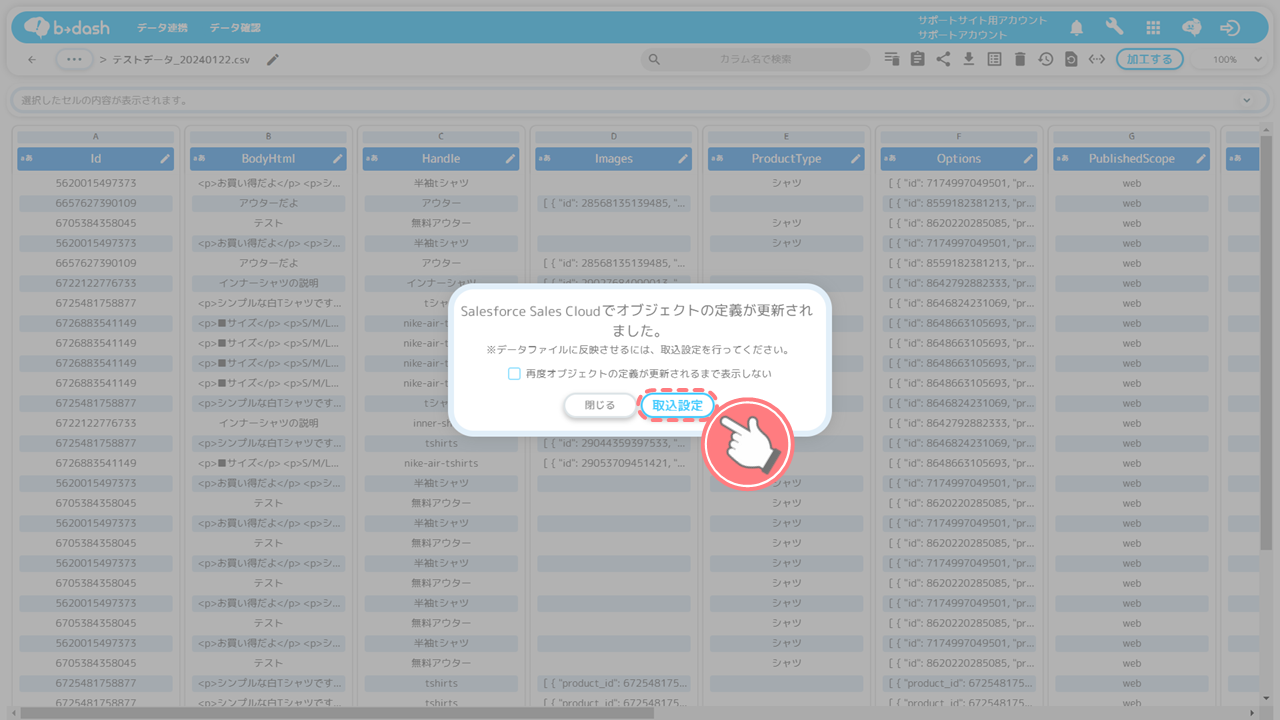Viewport: 1280px width, 720px height.
Task: Click the column name search field
Action: 755,59
